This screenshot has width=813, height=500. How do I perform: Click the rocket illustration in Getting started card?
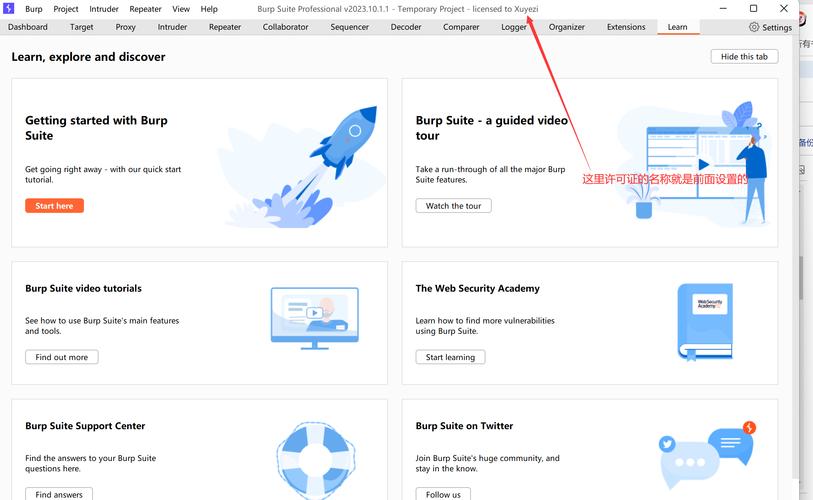click(302, 166)
